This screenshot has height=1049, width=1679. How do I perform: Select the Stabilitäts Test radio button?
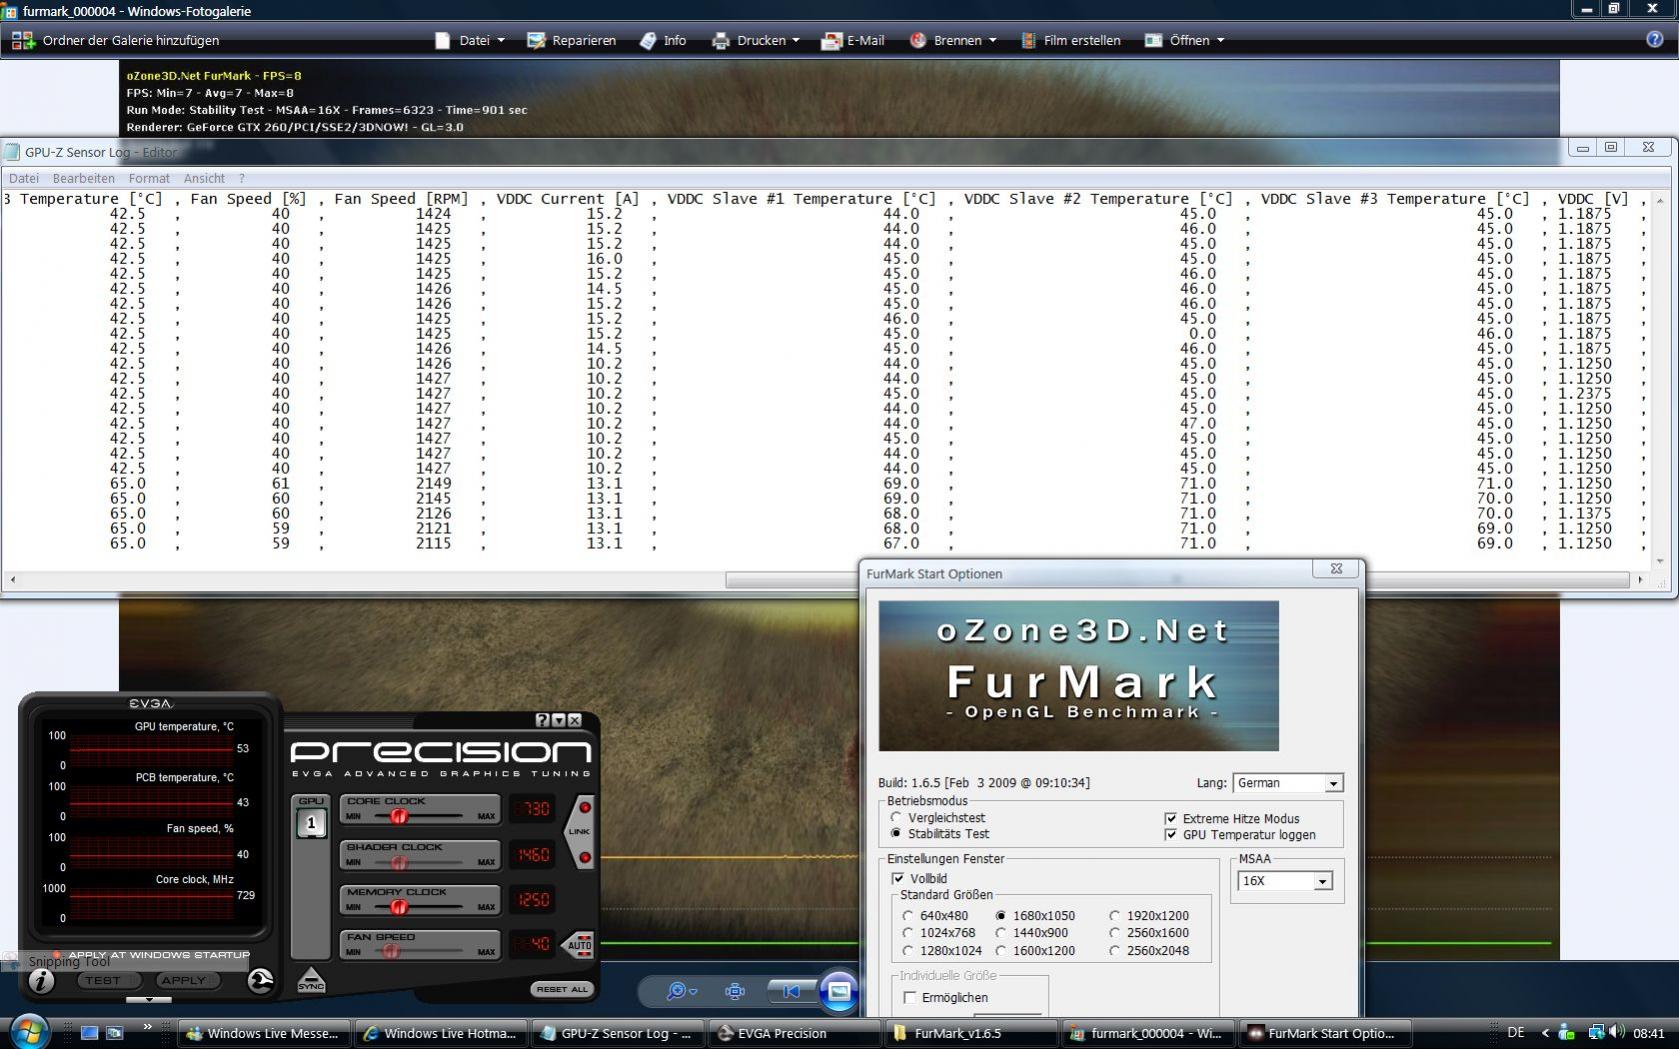click(x=896, y=833)
